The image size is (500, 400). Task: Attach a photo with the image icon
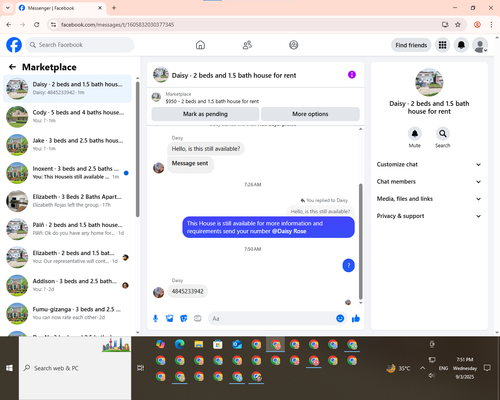click(170, 319)
